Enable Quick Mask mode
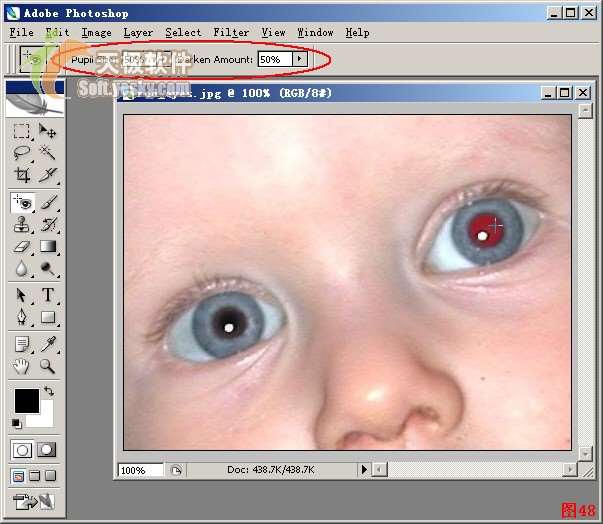603x524 pixels. click(x=47, y=449)
